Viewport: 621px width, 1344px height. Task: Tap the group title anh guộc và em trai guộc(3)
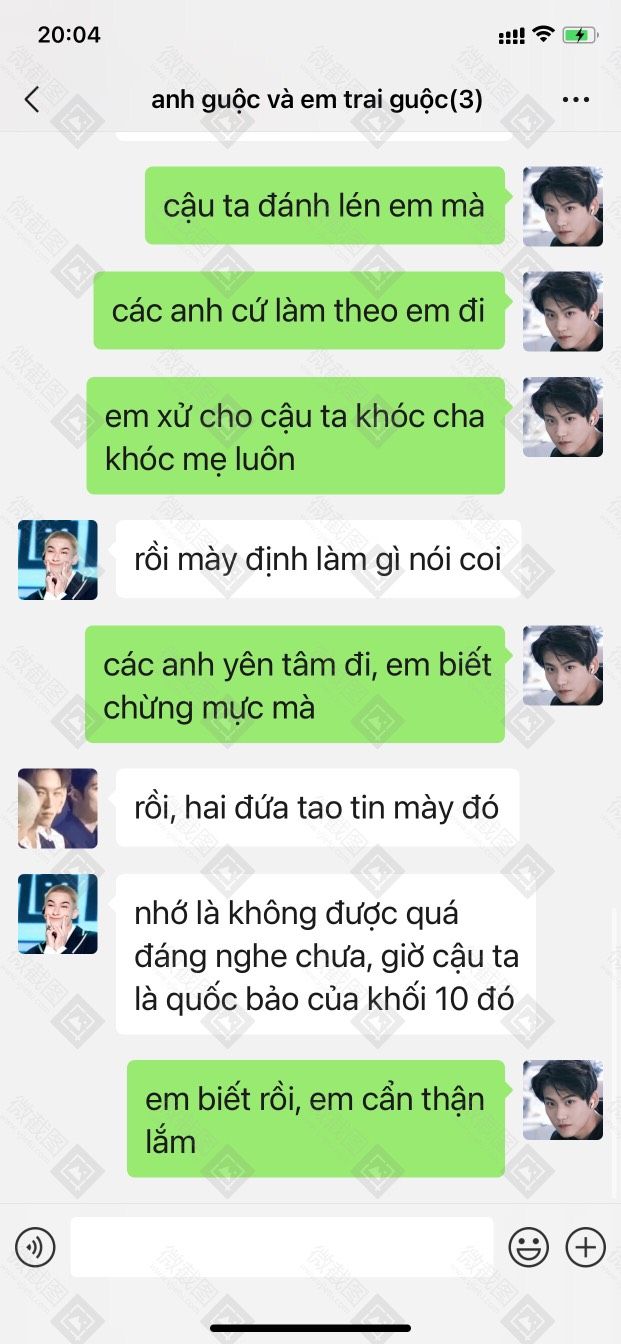[317, 100]
